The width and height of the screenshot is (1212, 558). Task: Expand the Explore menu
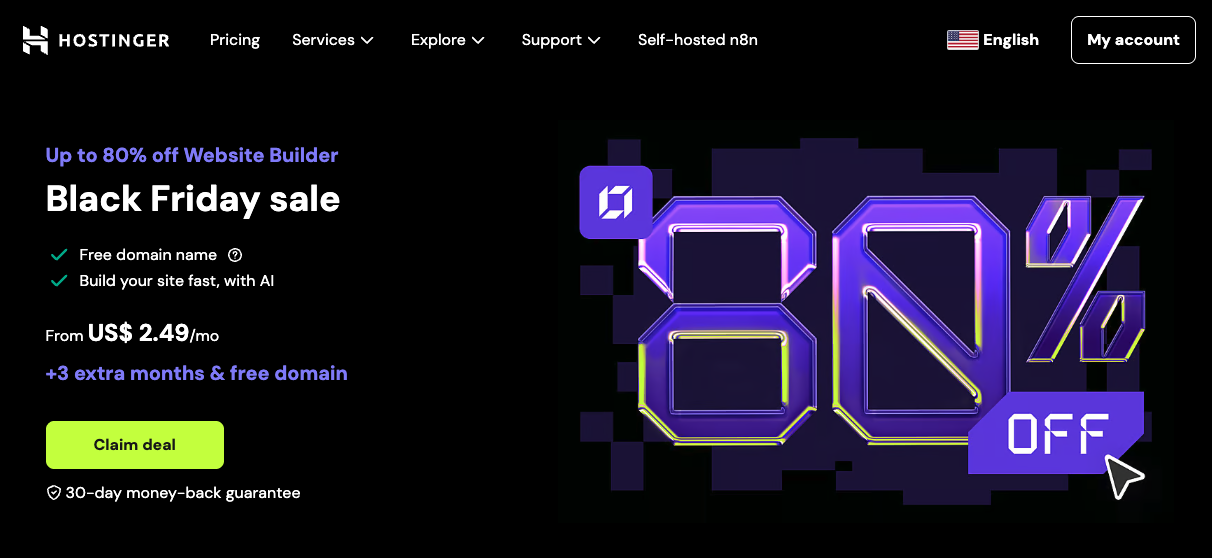pyautogui.click(x=448, y=40)
